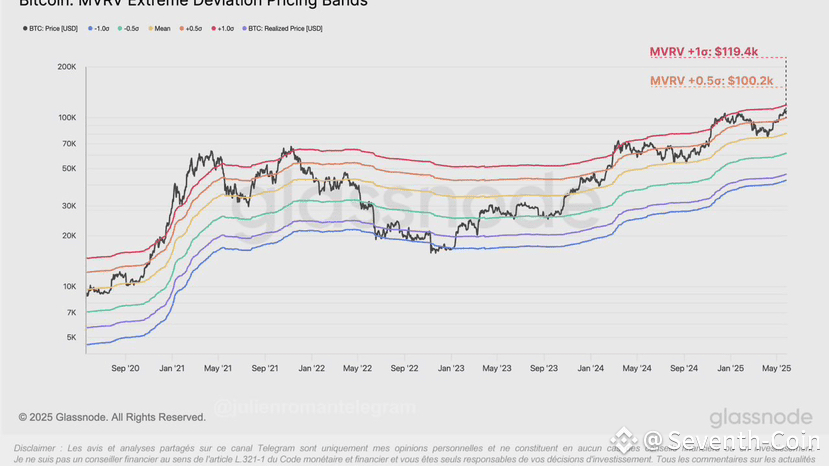Click the May '24 x-axis label

(x=637, y=368)
